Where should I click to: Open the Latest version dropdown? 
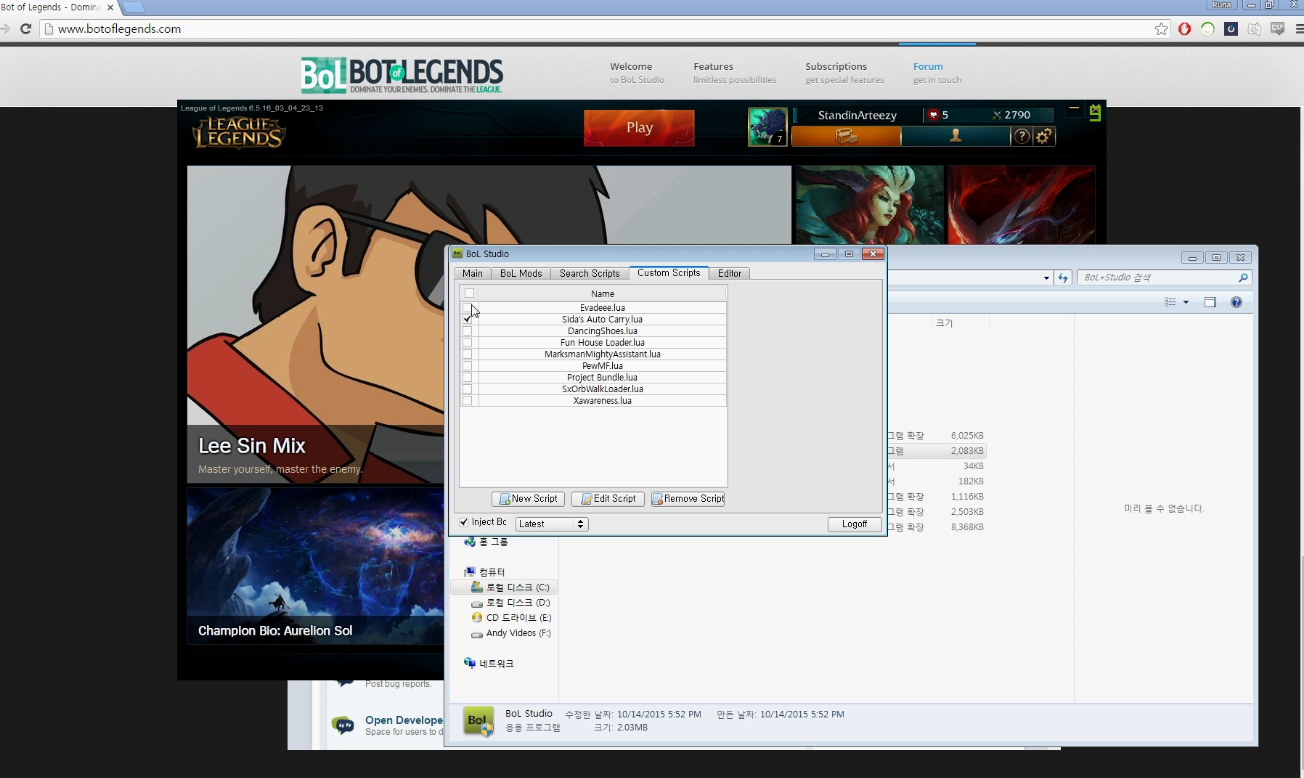551,524
